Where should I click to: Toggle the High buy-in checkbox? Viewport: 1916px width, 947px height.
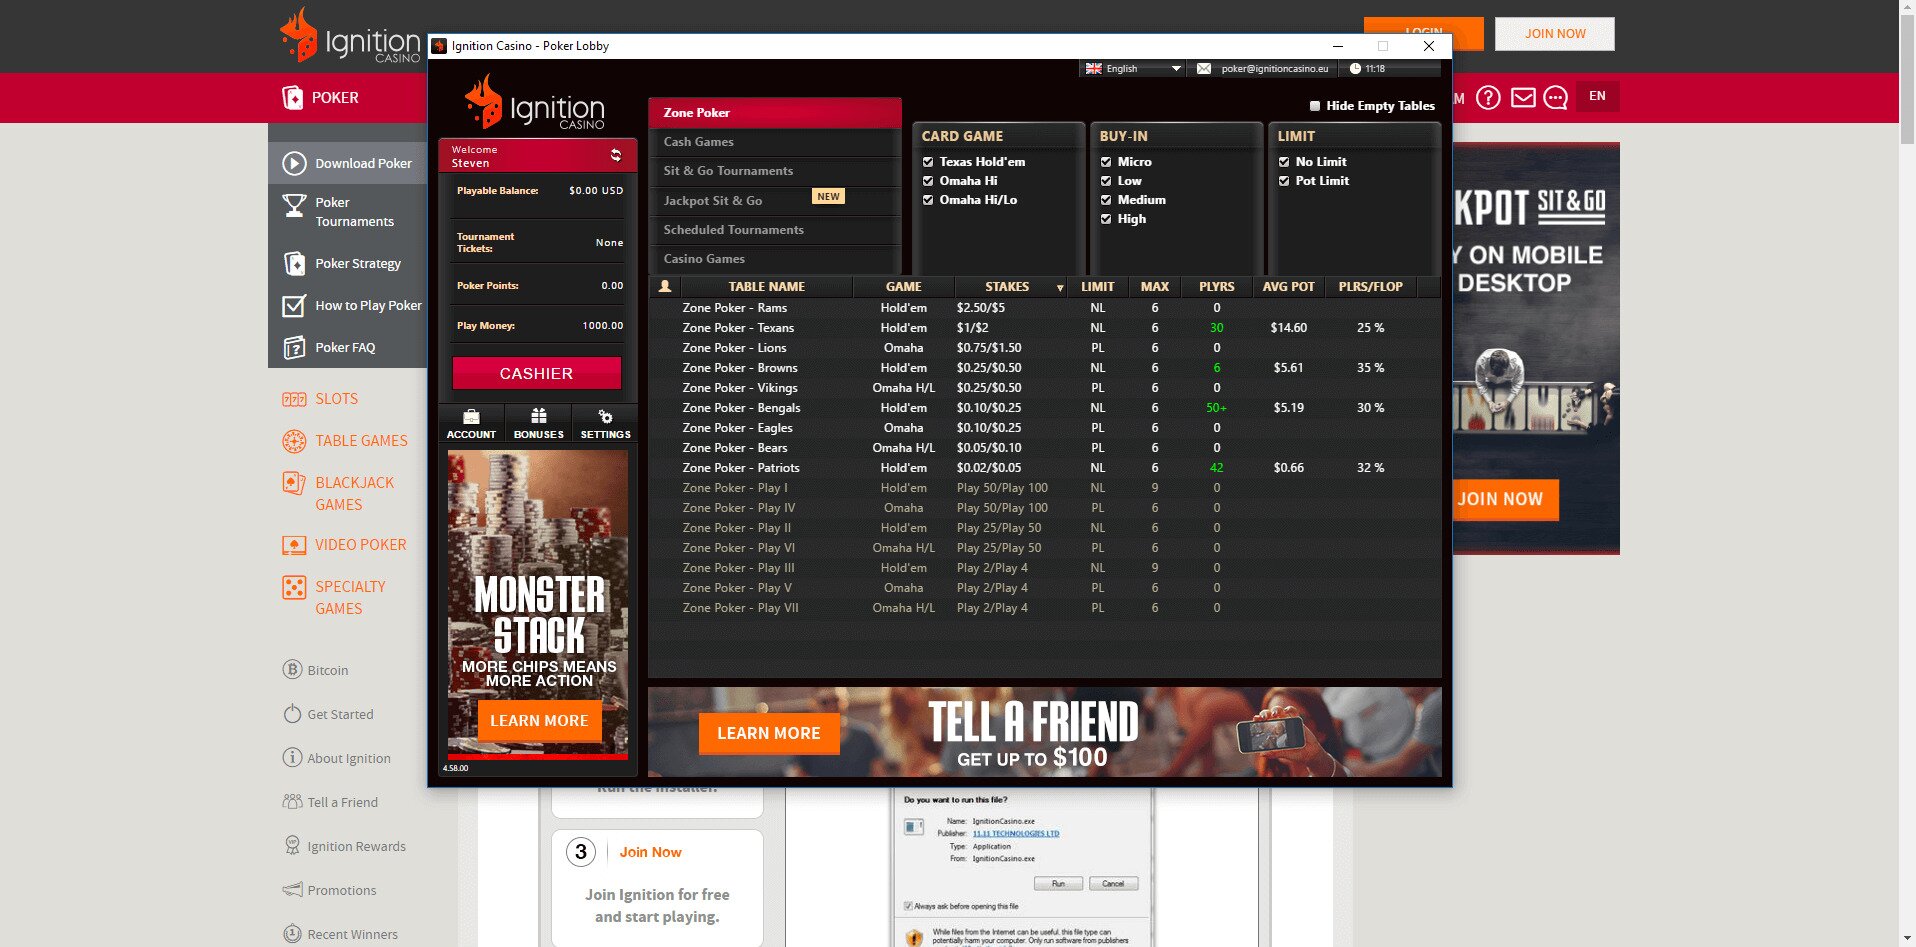click(1106, 219)
